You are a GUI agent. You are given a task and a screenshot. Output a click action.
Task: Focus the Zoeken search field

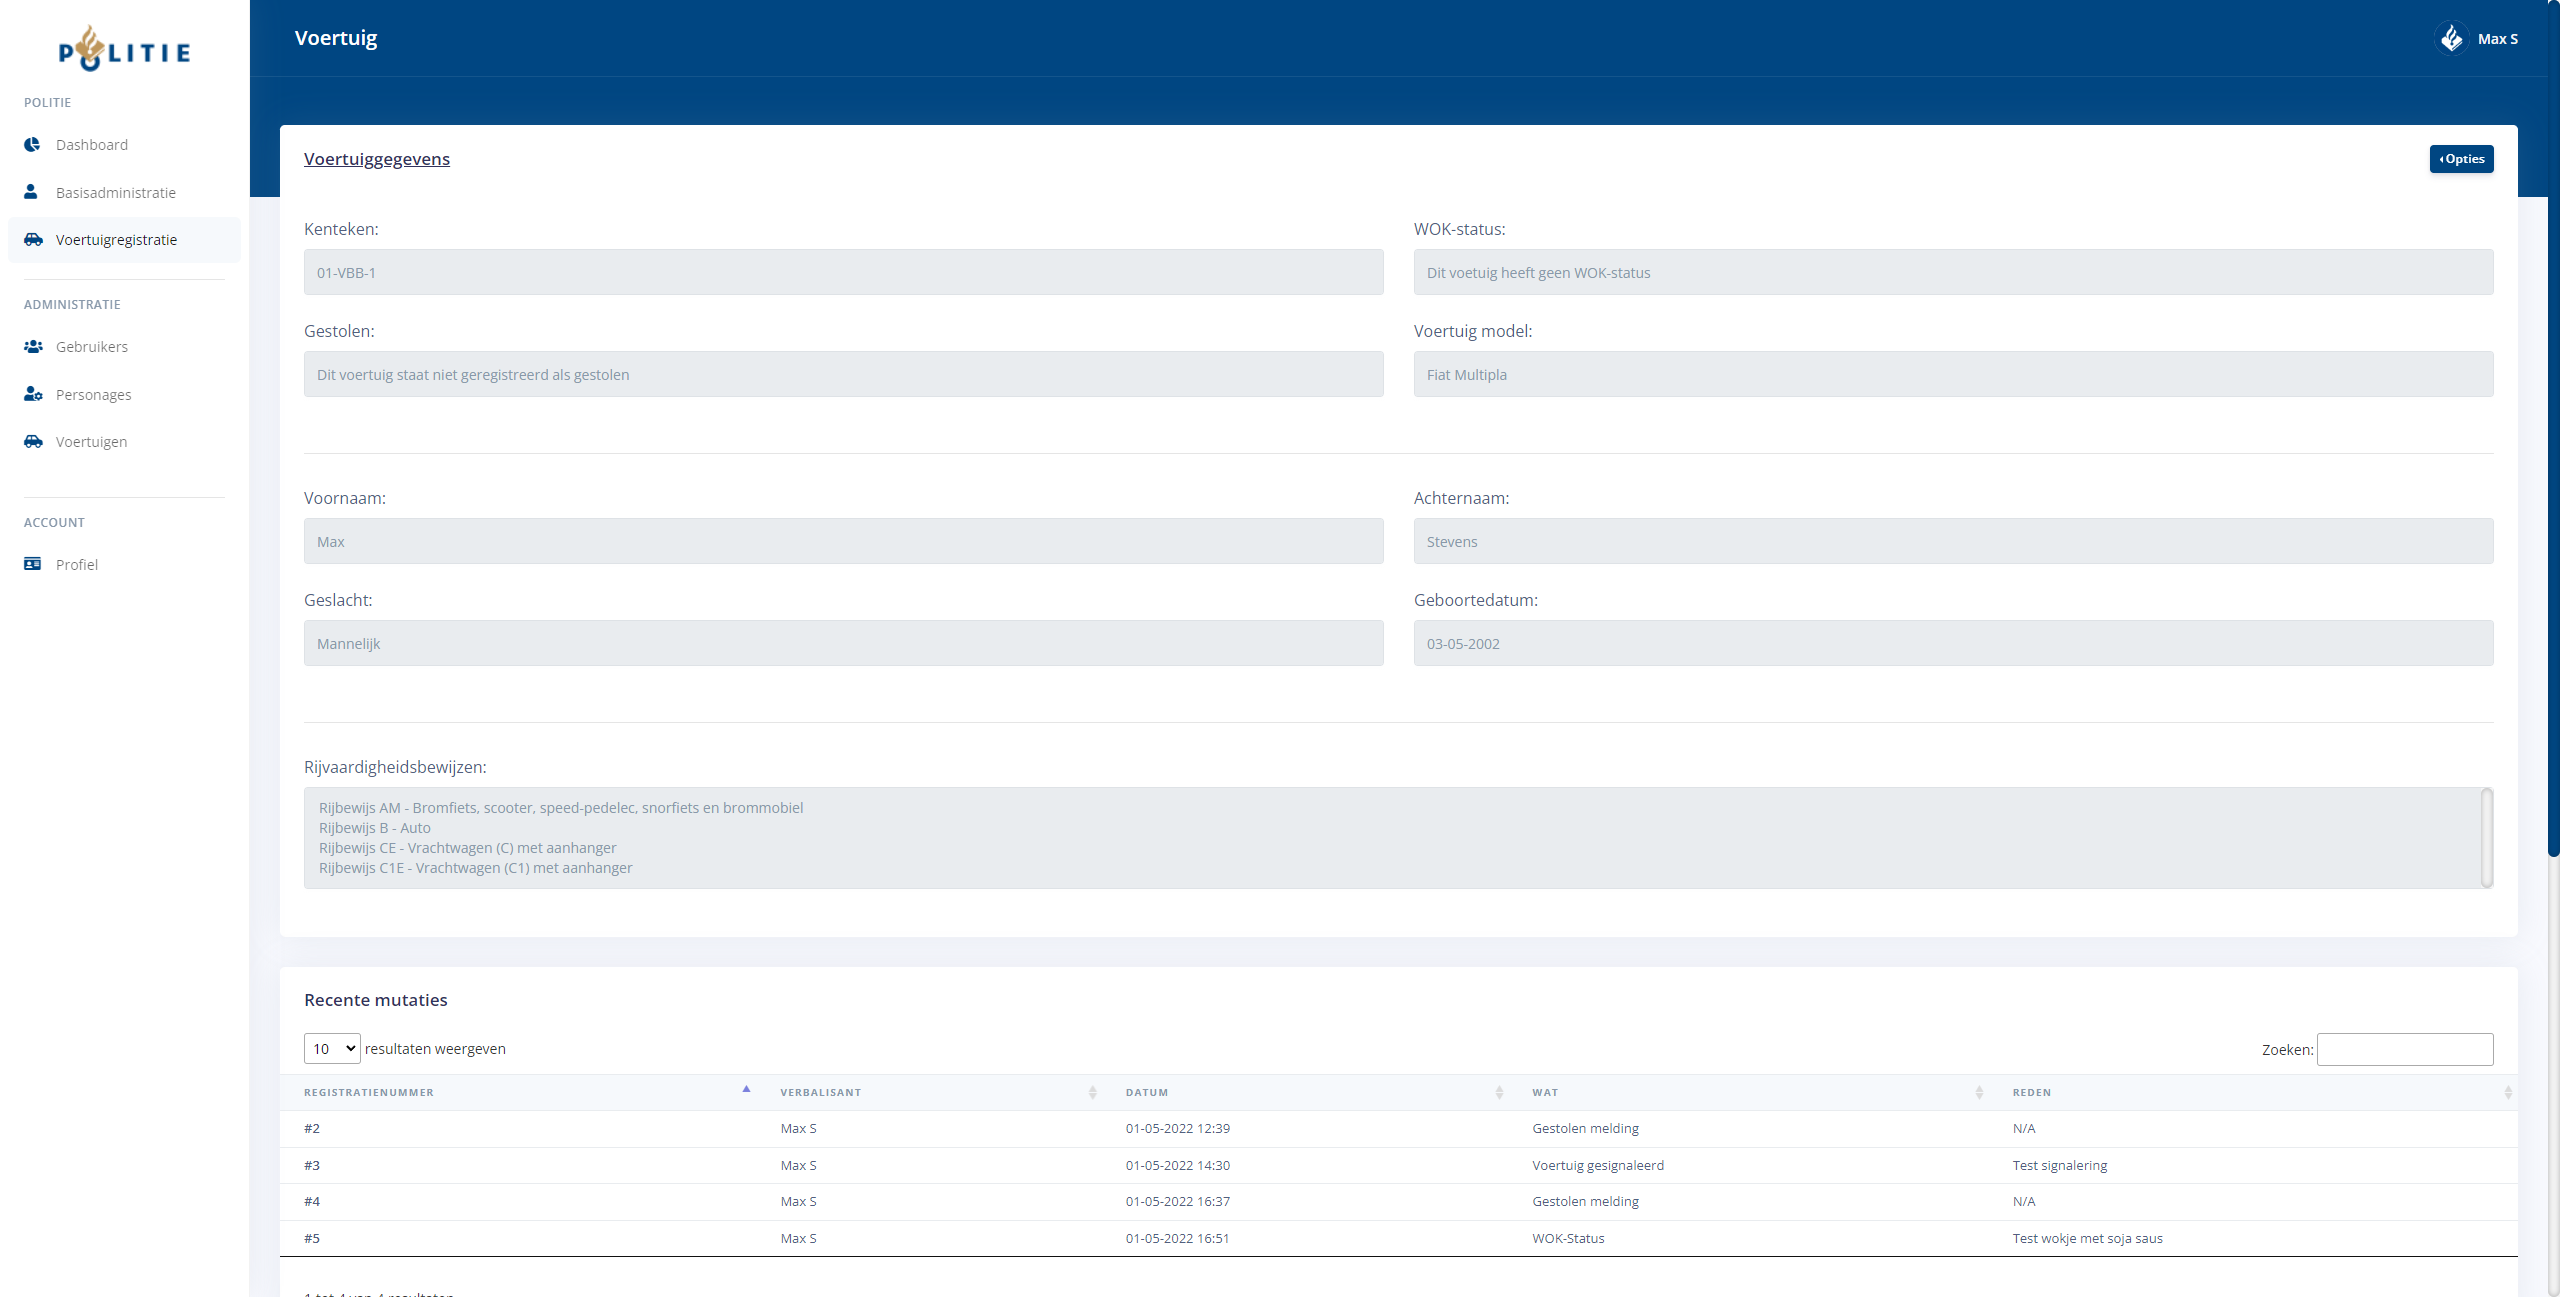2404,1049
